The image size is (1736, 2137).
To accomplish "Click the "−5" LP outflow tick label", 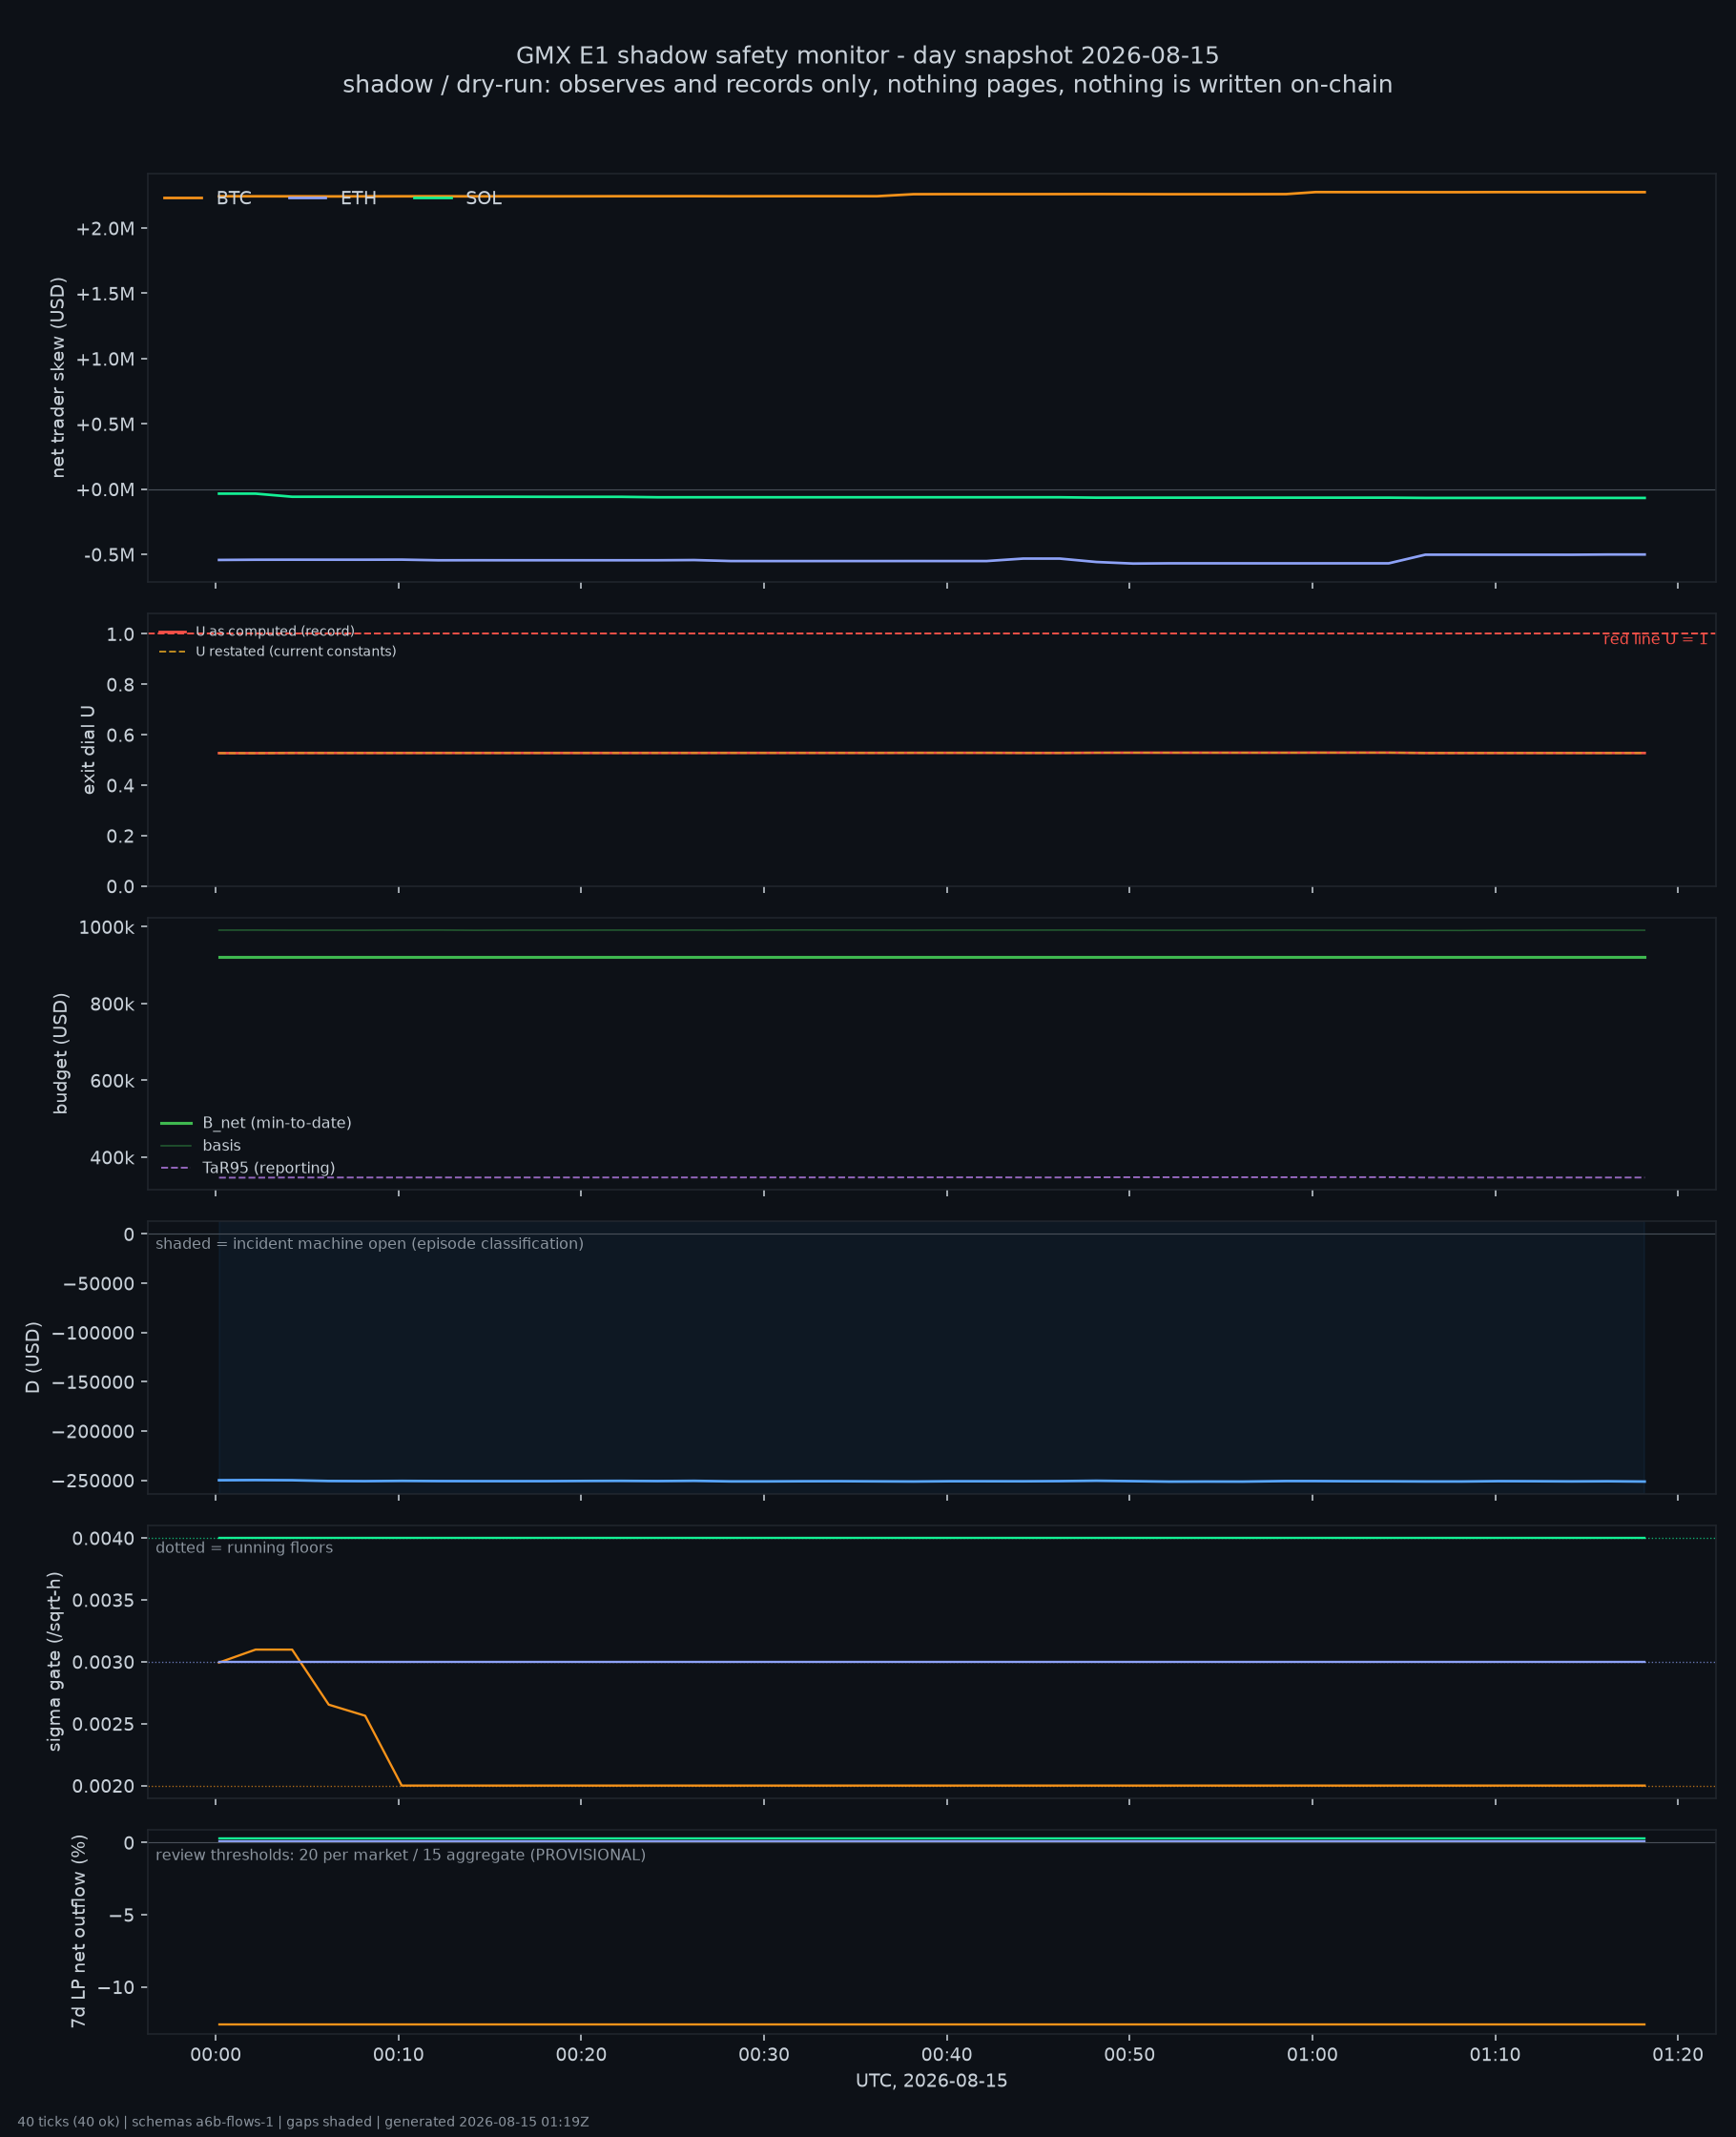I will coord(121,1915).
